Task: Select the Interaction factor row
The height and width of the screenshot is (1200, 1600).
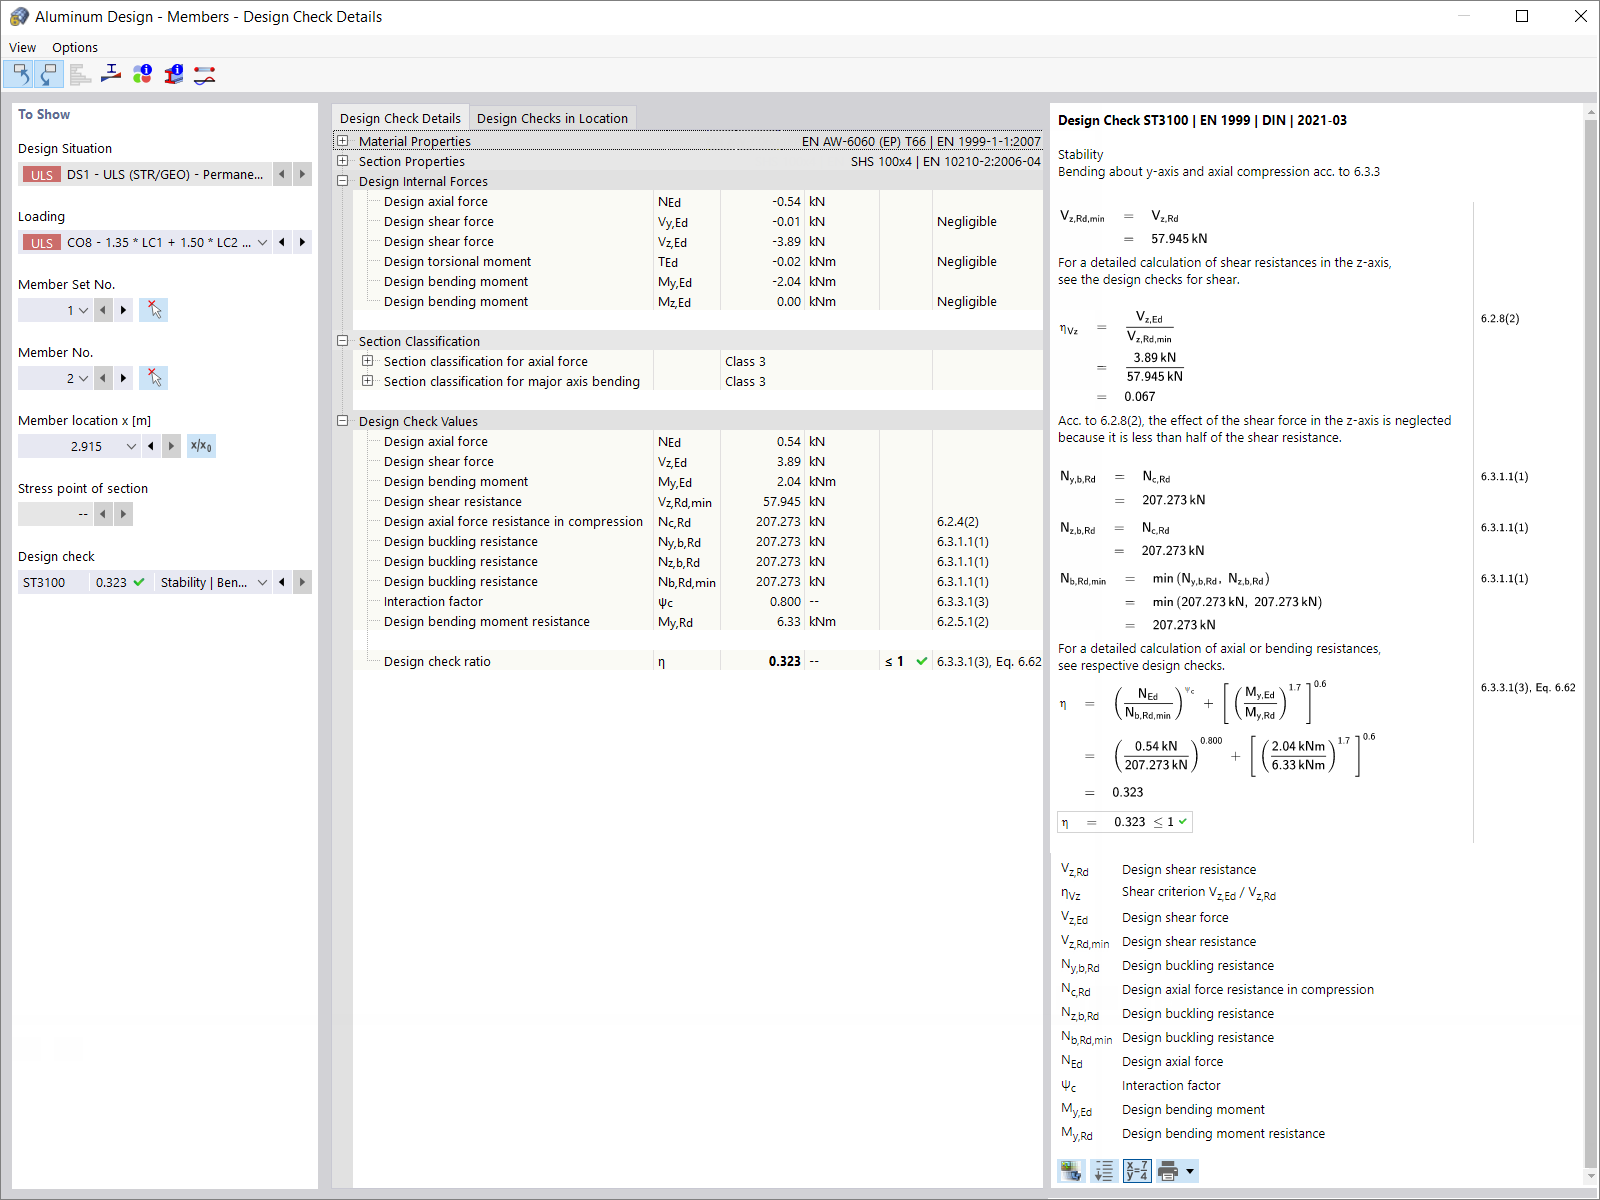Action: pyautogui.click(x=698, y=601)
